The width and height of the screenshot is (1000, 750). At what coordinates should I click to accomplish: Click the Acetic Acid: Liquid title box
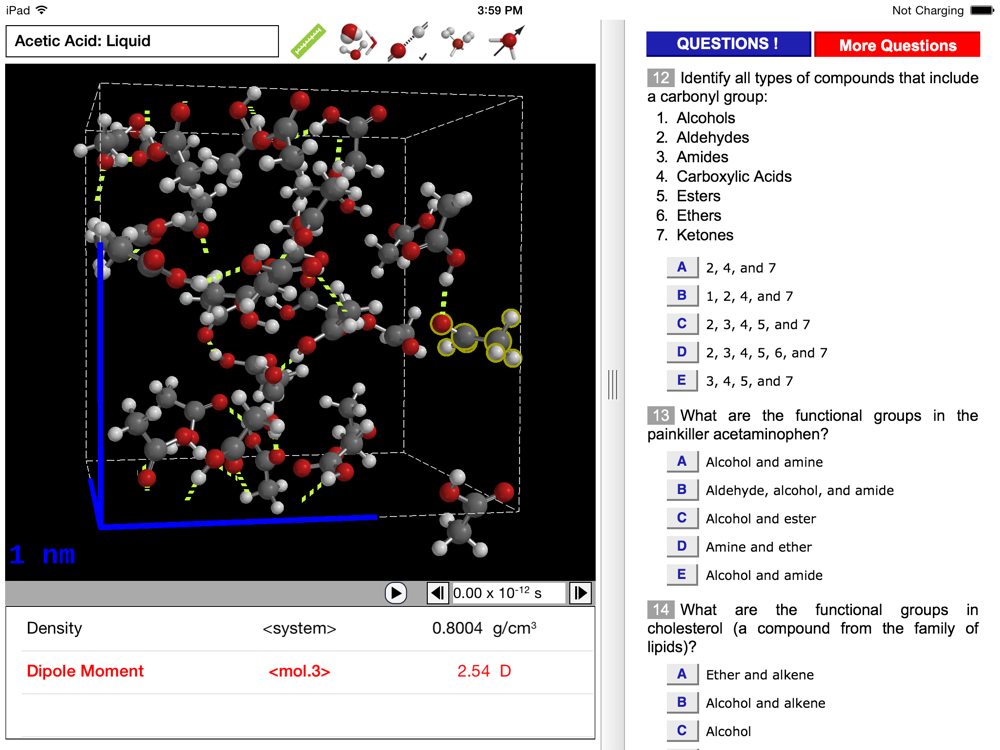coord(142,42)
